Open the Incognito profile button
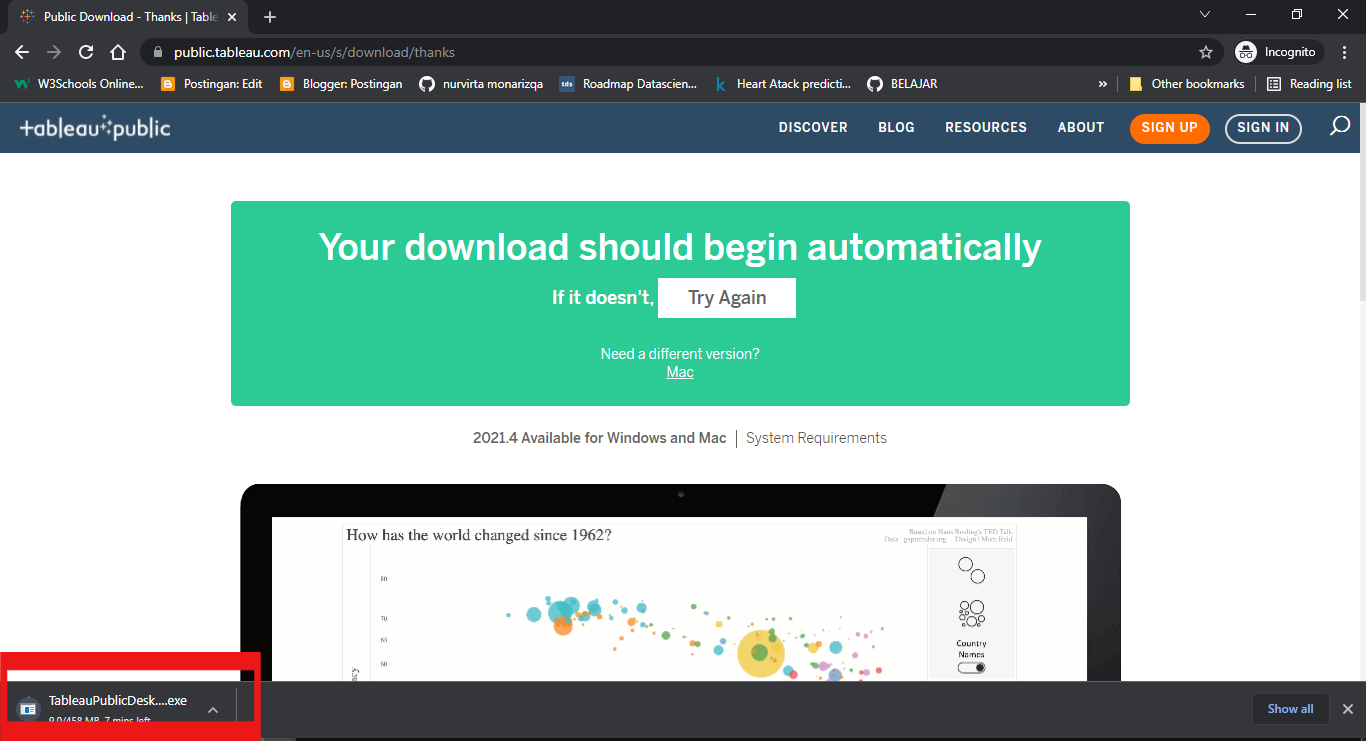 pyautogui.click(x=1279, y=52)
